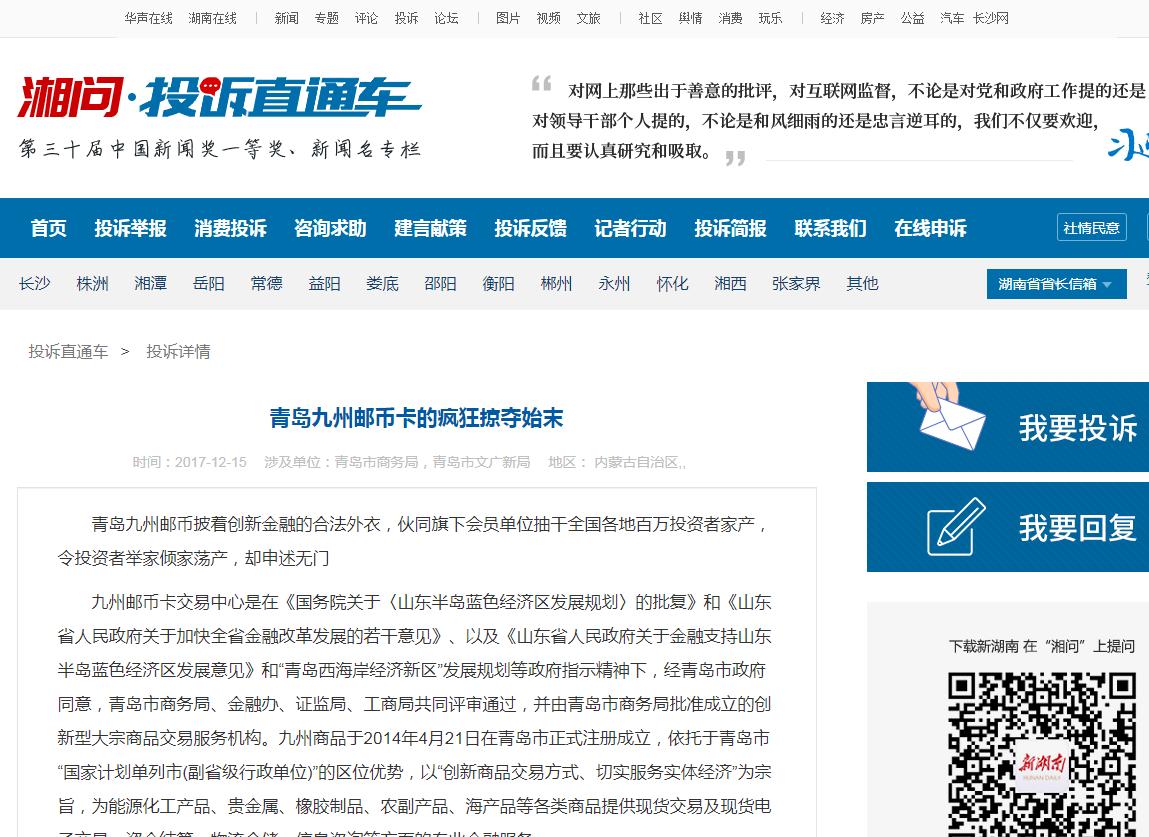
Task: Open the 视频 channel from the top bar
Action: point(547,17)
